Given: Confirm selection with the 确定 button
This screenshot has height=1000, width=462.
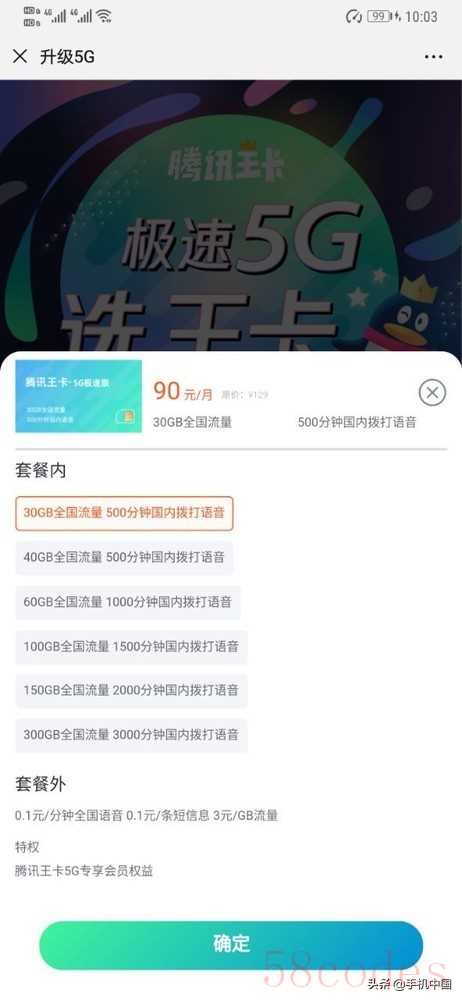Looking at the screenshot, I should (231, 945).
